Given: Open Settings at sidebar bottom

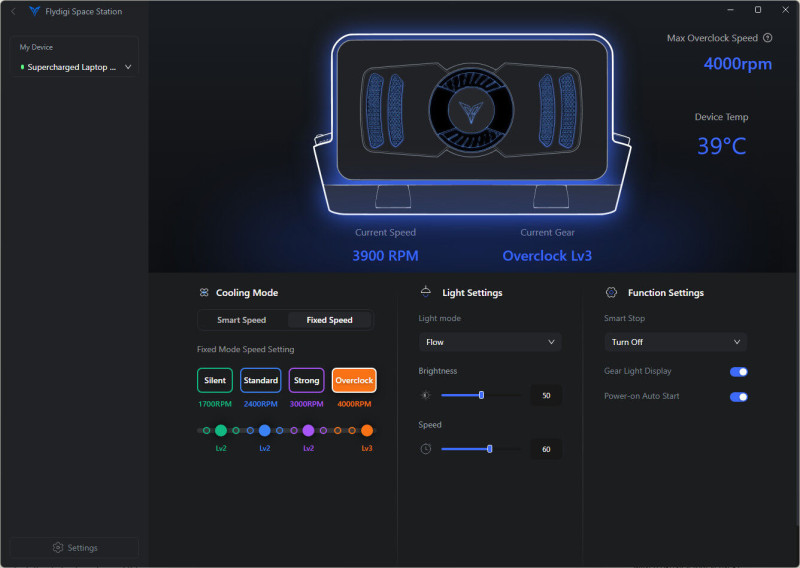Looking at the screenshot, I should click(x=74, y=548).
